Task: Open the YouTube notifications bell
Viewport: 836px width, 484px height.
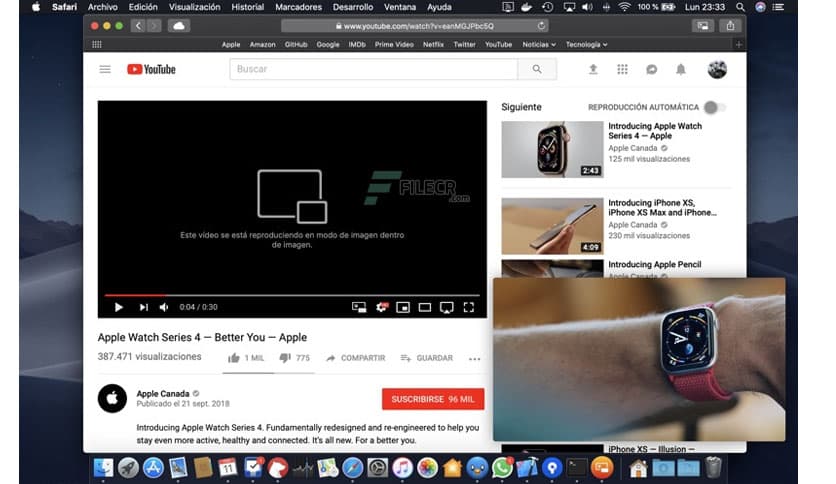Action: [681, 69]
